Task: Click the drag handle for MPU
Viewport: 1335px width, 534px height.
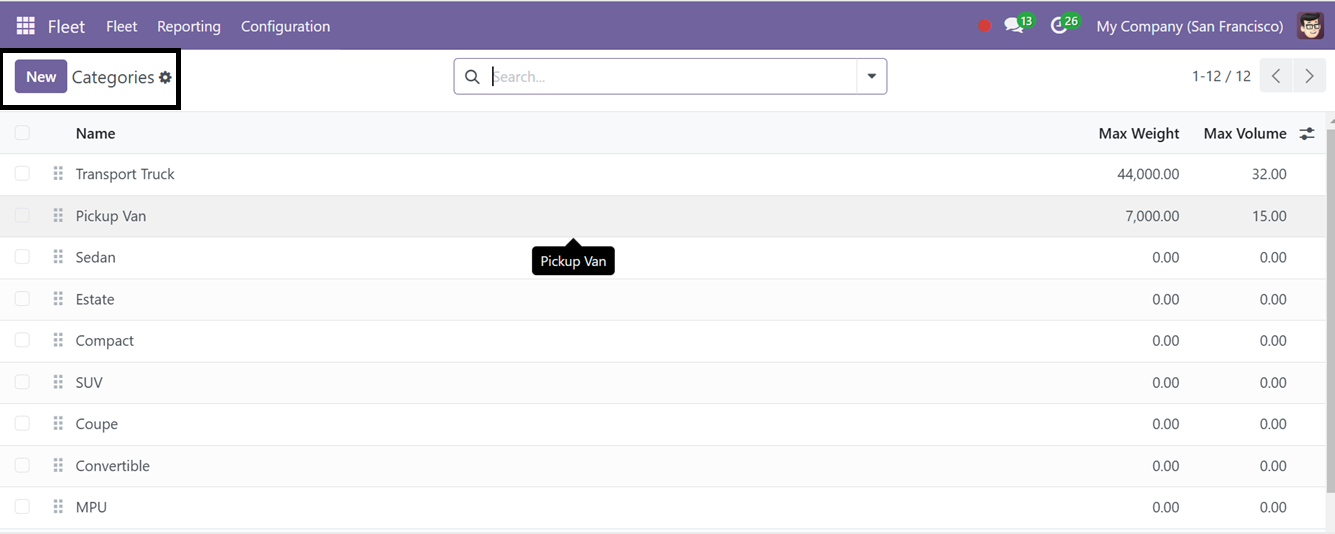Action: 58,507
